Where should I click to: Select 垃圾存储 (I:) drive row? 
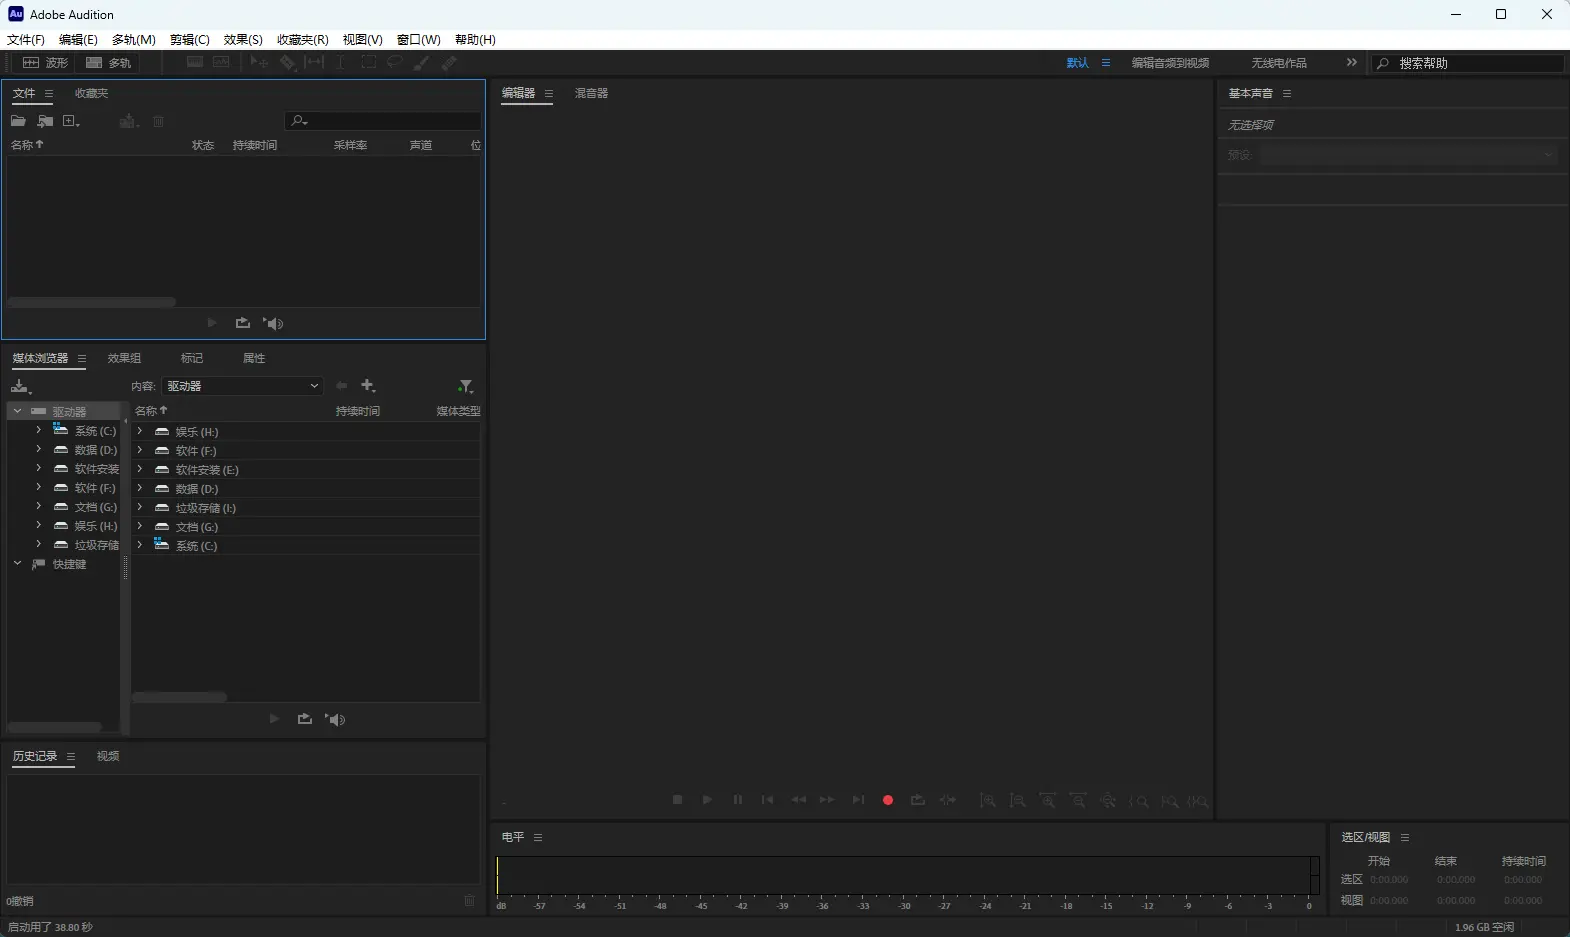(x=306, y=508)
